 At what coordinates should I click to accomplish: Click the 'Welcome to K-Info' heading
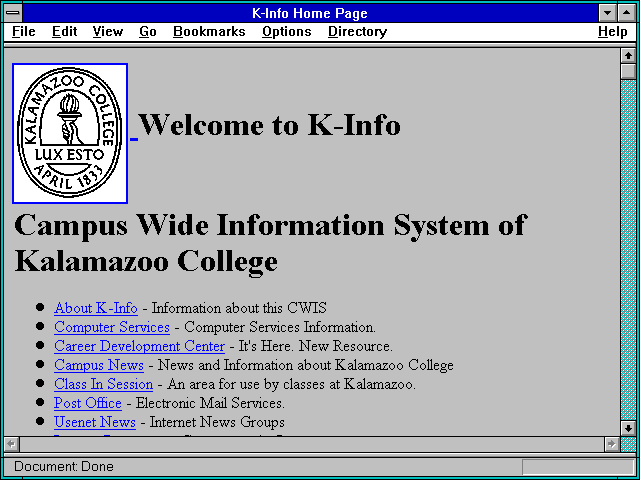270,124
